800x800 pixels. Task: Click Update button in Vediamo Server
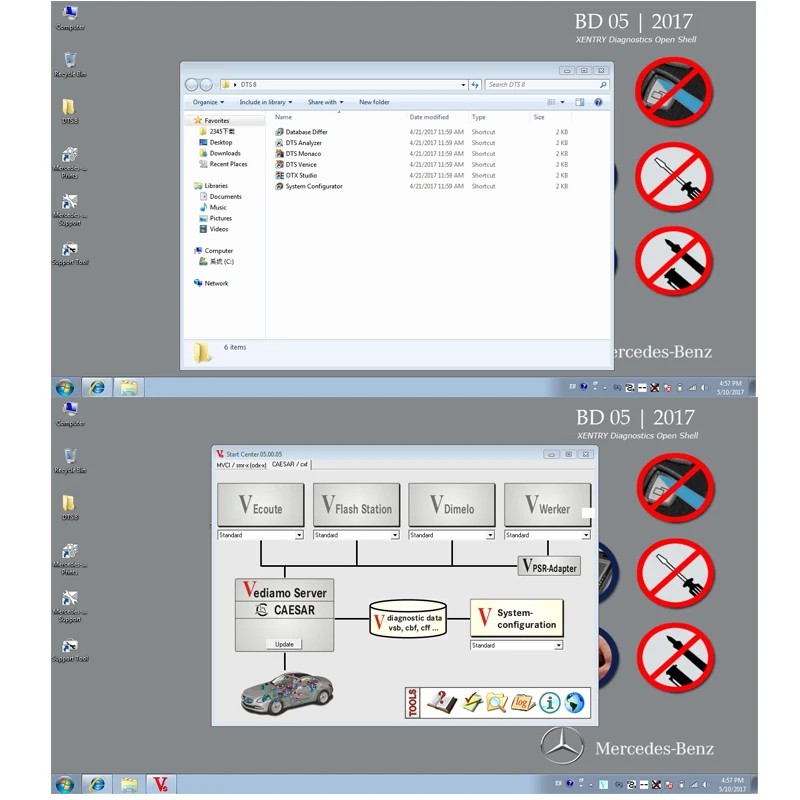(284, 644)
